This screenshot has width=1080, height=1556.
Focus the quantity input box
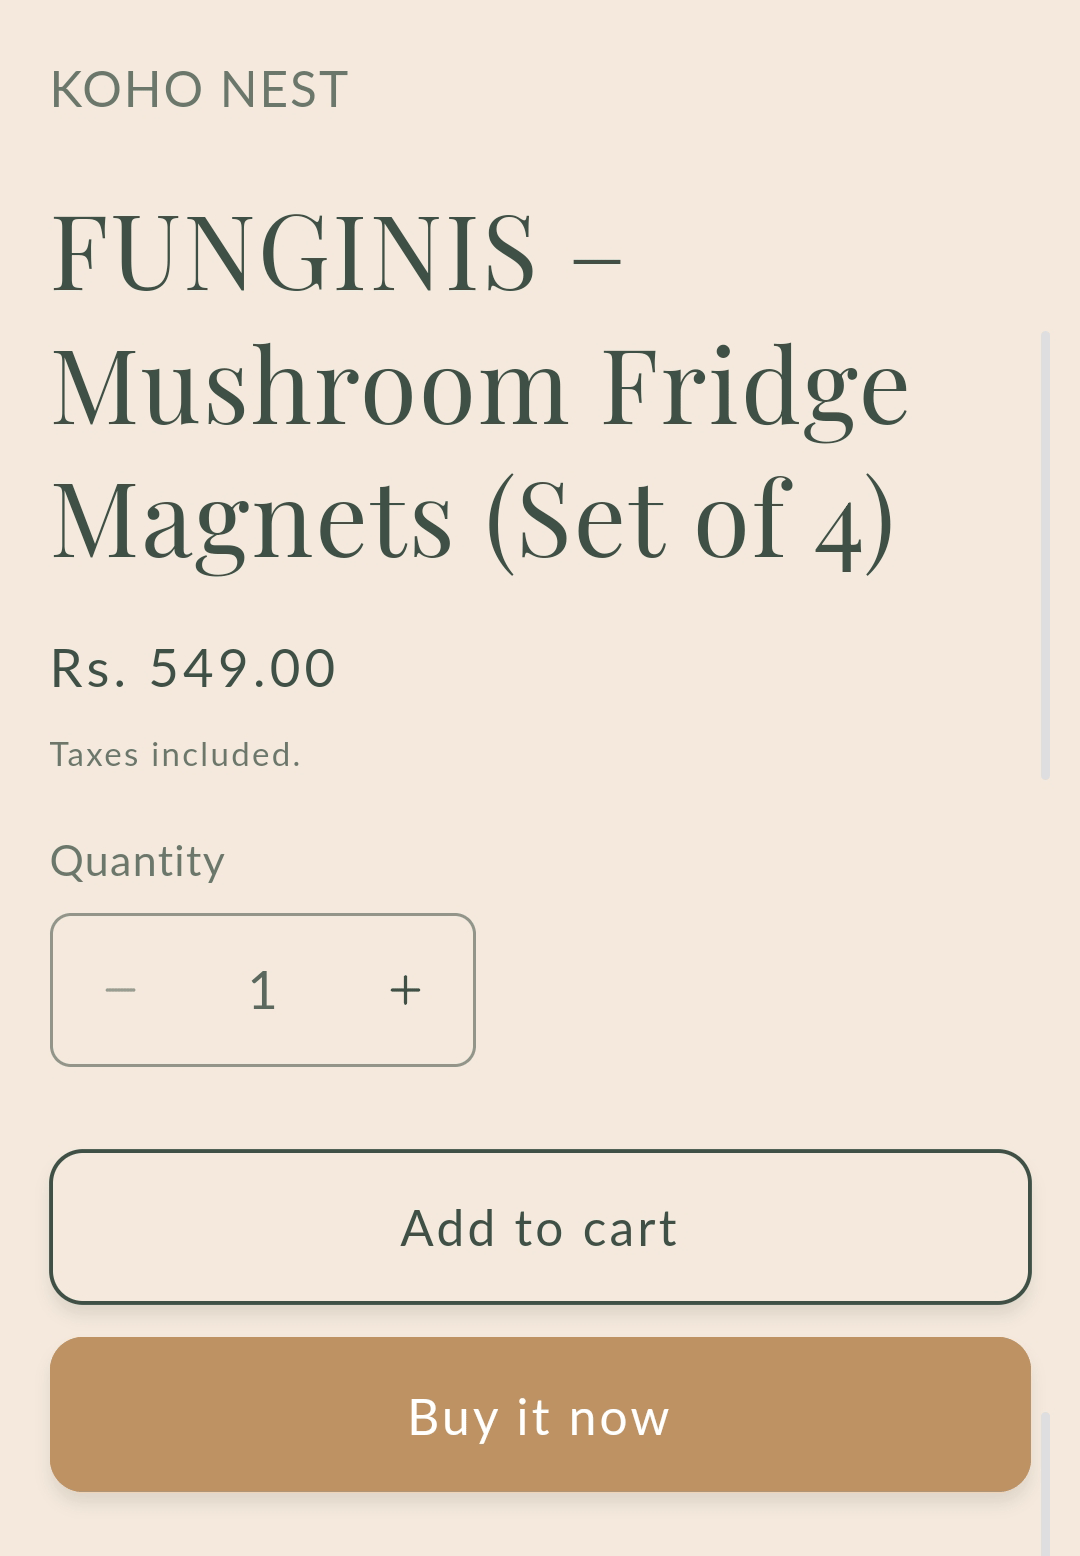[263, 990]
